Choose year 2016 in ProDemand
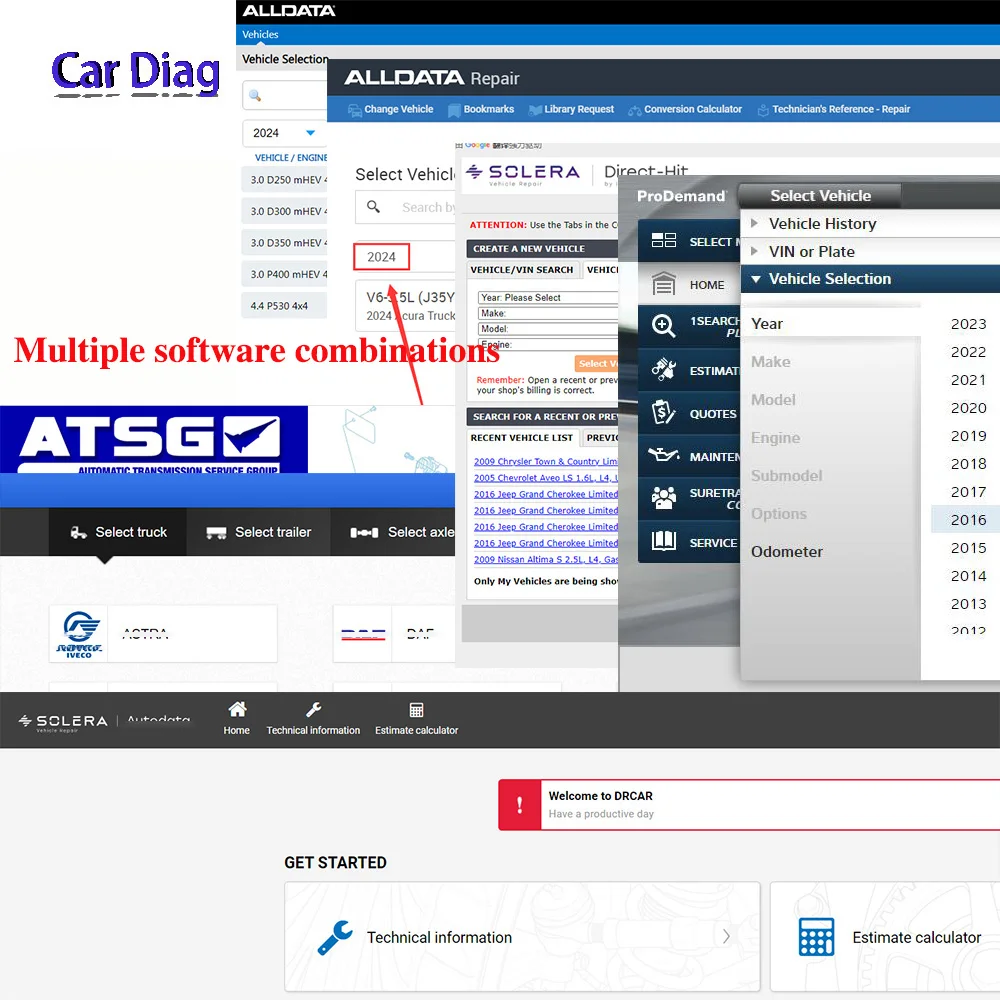Viewport: 1000px width, 1000px height. (968, 520)
